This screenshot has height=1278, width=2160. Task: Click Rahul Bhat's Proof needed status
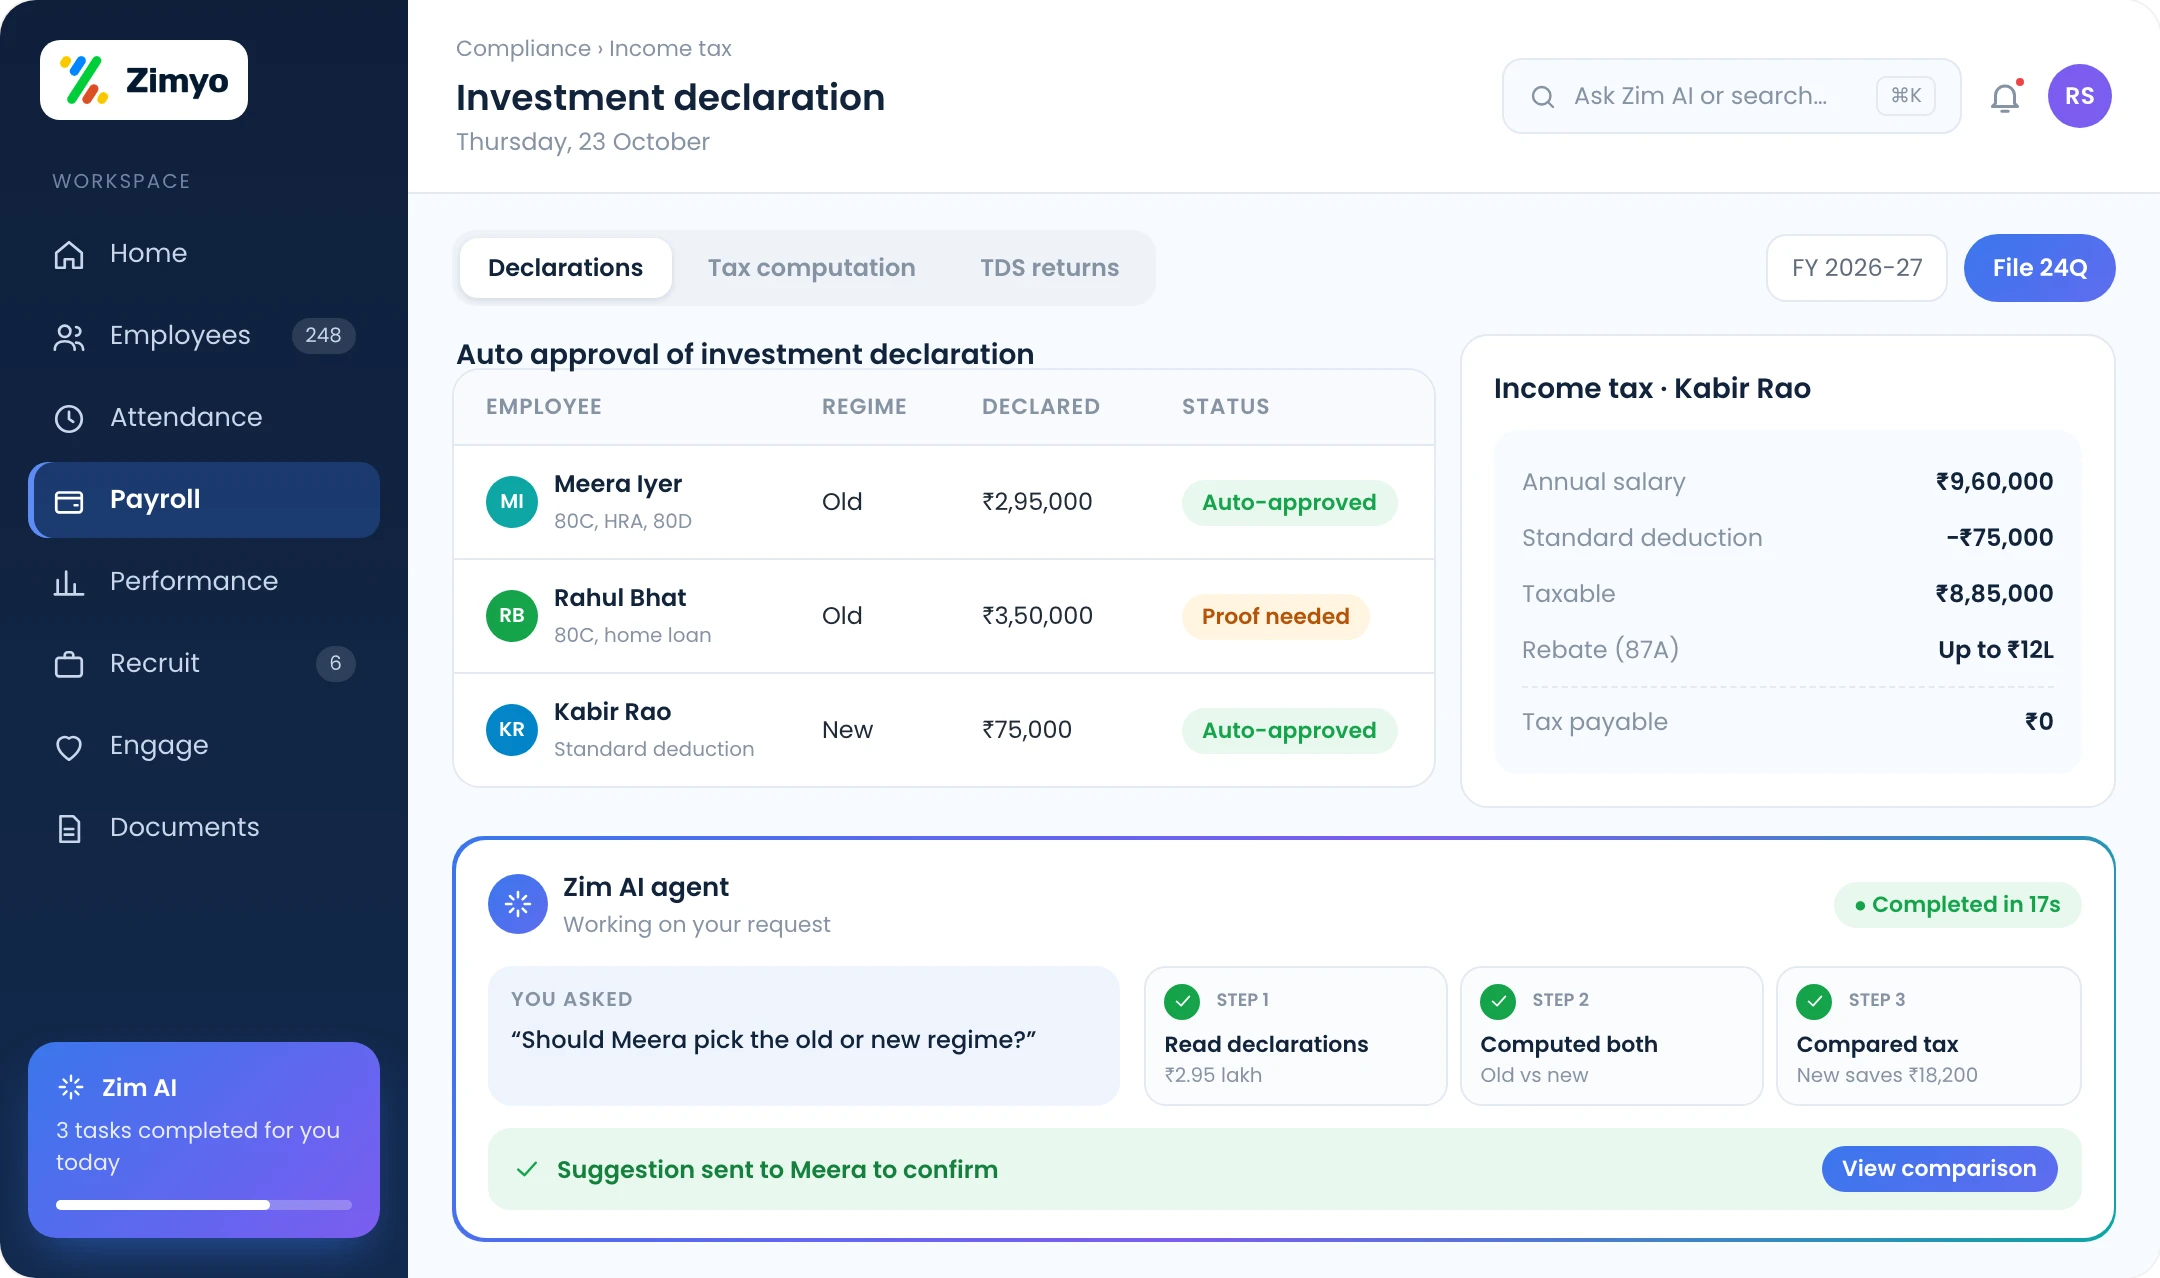[x=1276, y=616]
